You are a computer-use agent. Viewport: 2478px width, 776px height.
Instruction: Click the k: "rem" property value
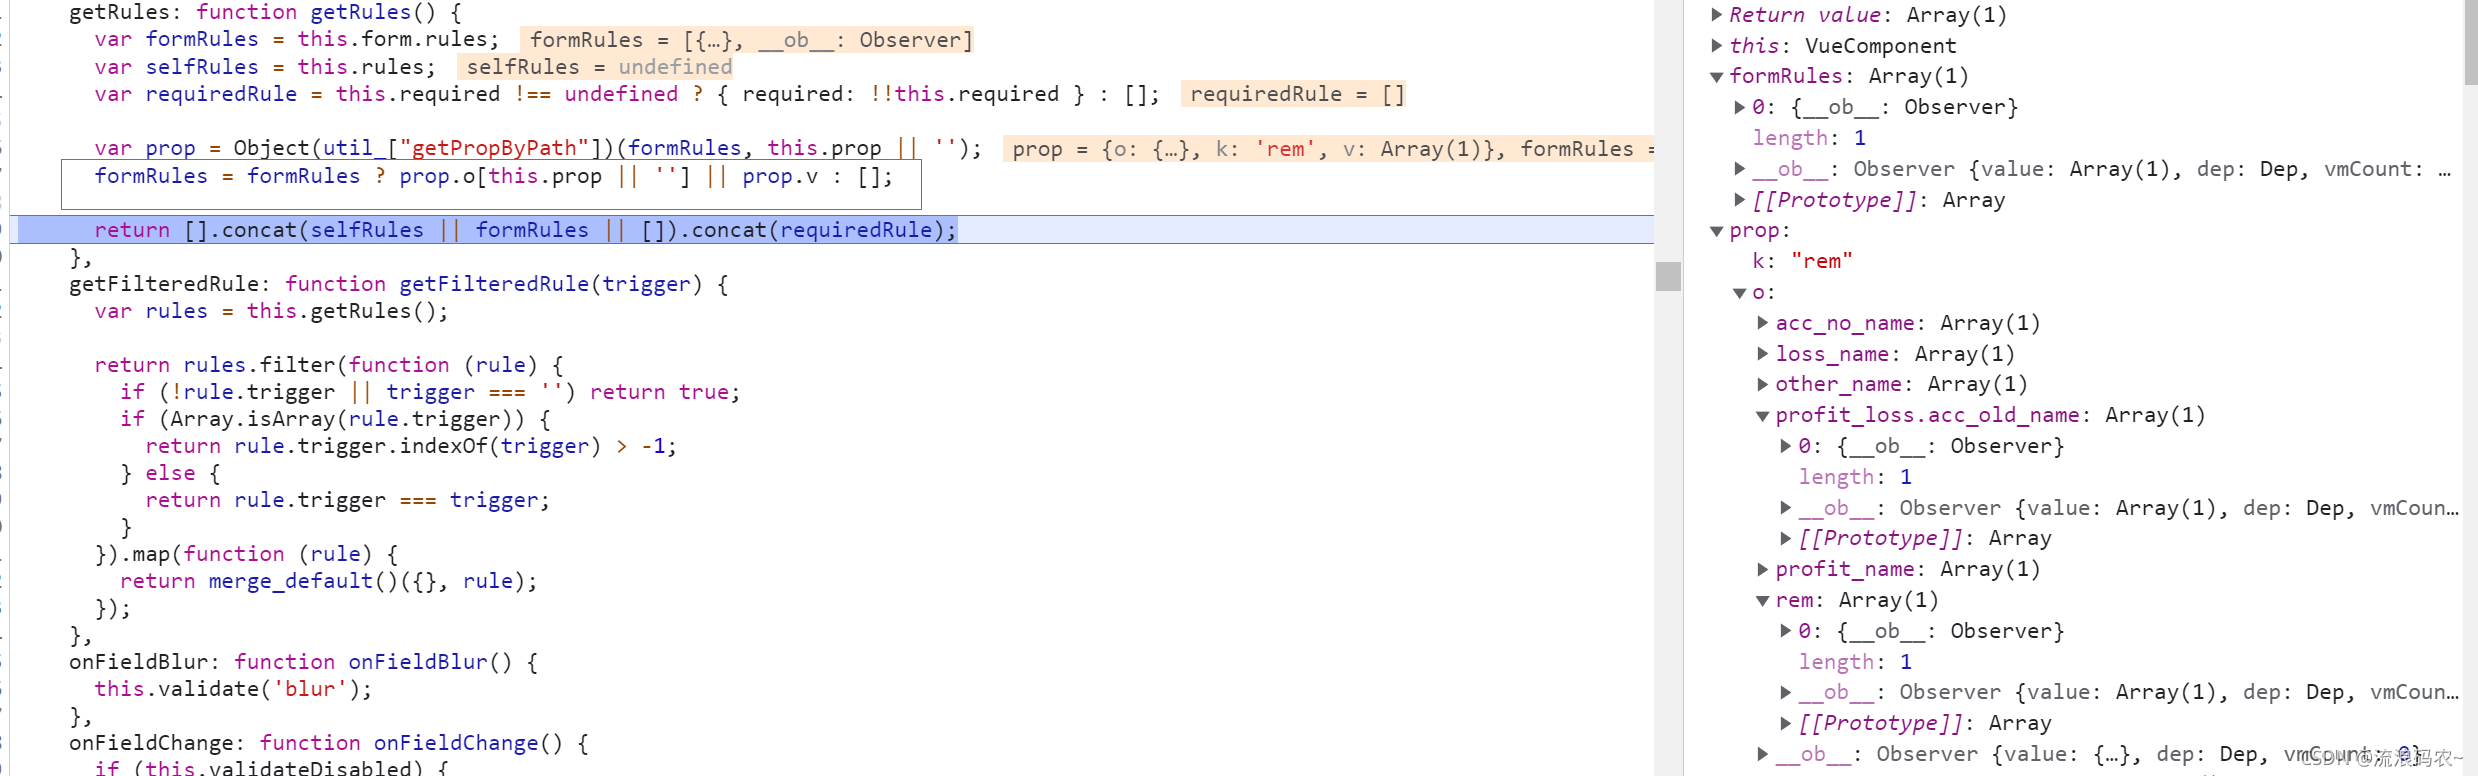click(x=1821, y=262)
